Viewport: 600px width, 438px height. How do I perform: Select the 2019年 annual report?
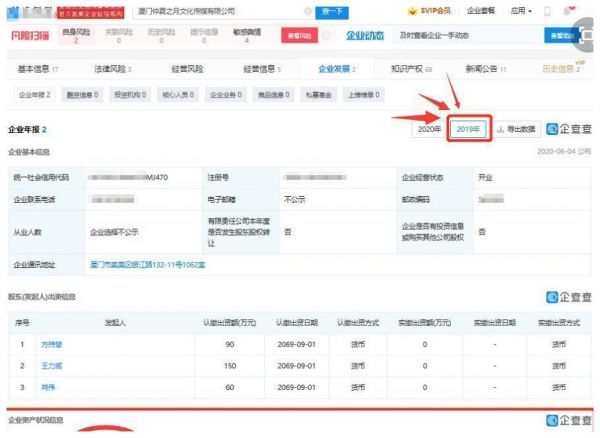tap(468, 130)
